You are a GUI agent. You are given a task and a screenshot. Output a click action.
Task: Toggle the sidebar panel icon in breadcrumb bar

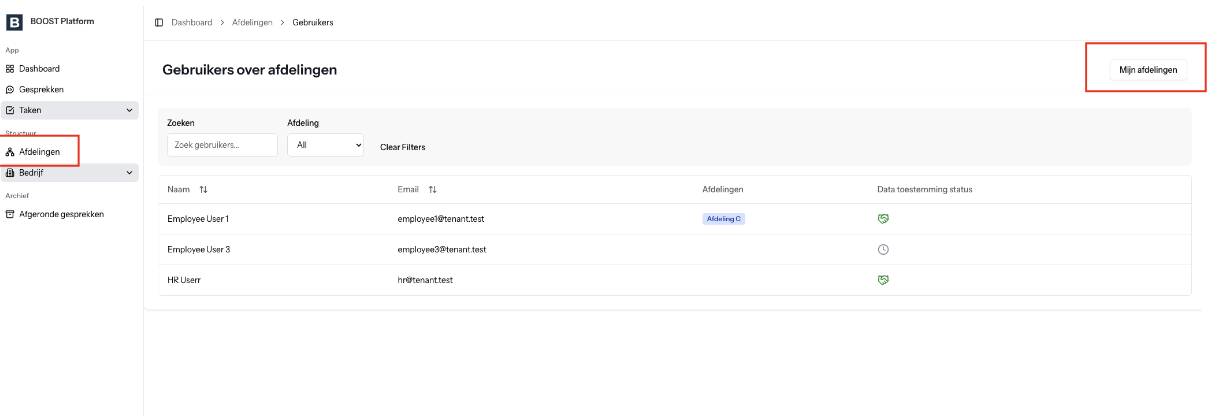point(160,22)
